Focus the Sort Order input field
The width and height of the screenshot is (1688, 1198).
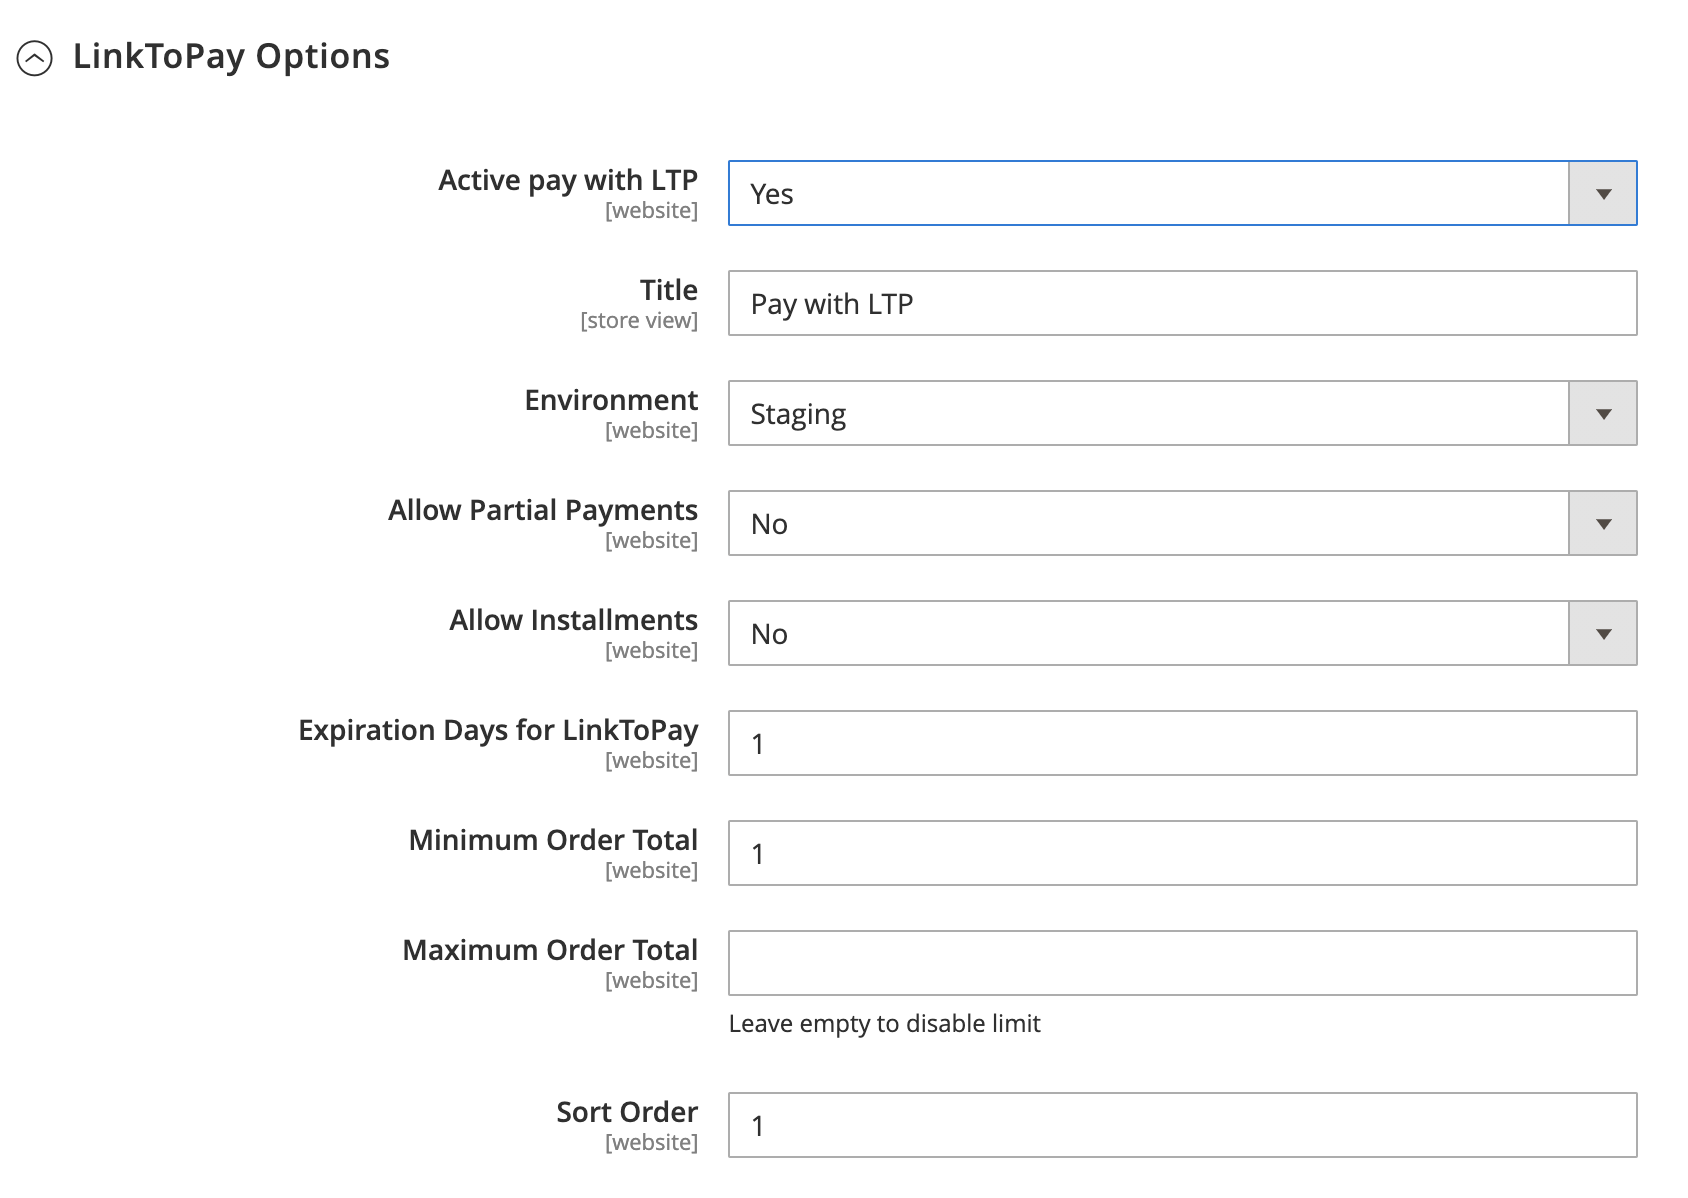point(1182,1125)
